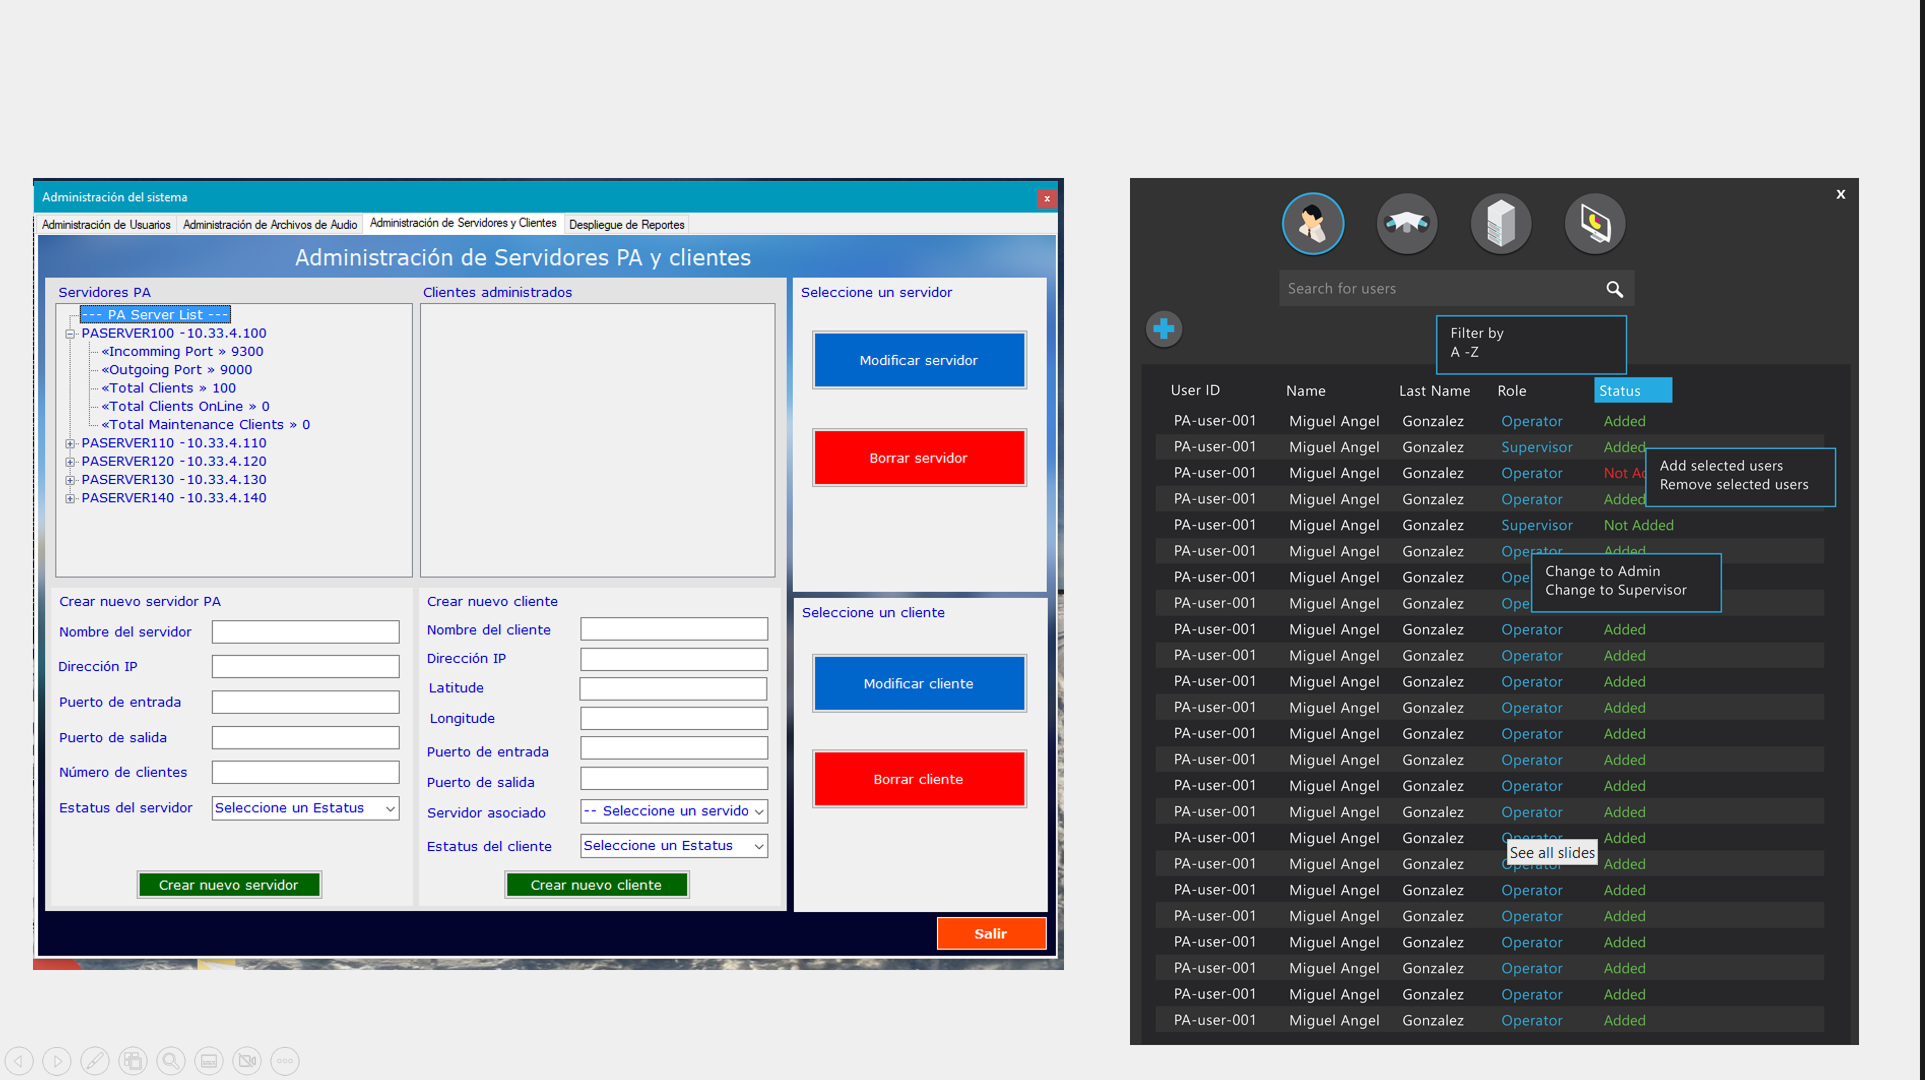The width and height of the screenshot is (1925, 1080).
Task: Click the Crear nuevo servidor button
Action: pos(229,885)
